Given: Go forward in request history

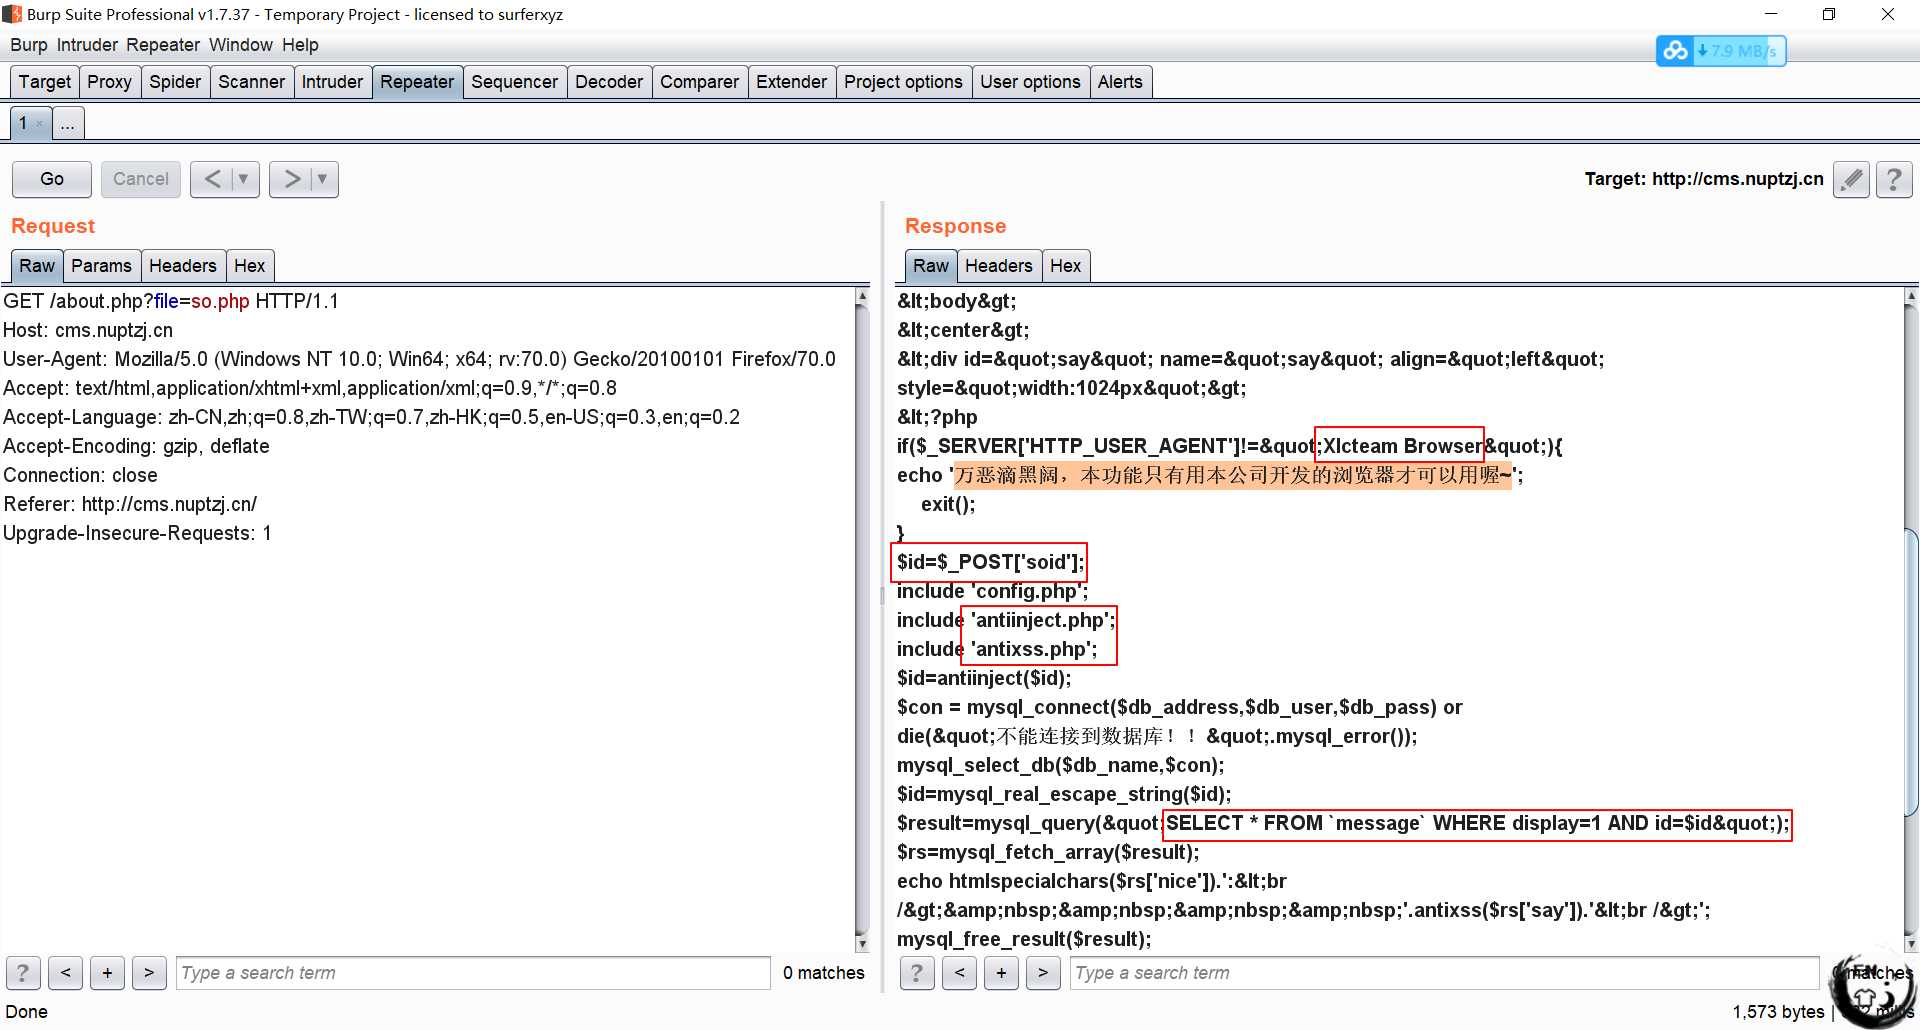Looking at the screenshot, I should (x=291, y=179).
